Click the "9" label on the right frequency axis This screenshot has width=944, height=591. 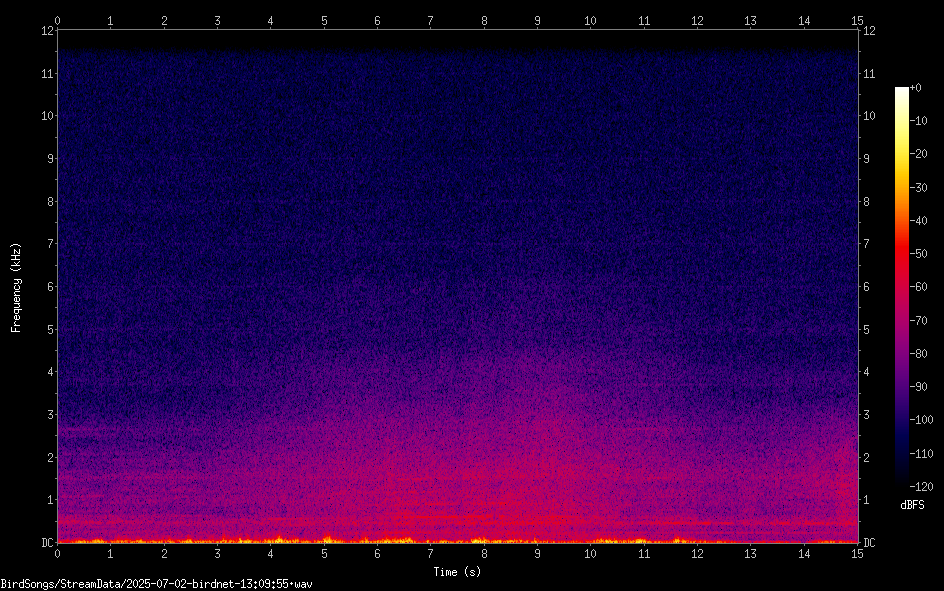(867, 159)
